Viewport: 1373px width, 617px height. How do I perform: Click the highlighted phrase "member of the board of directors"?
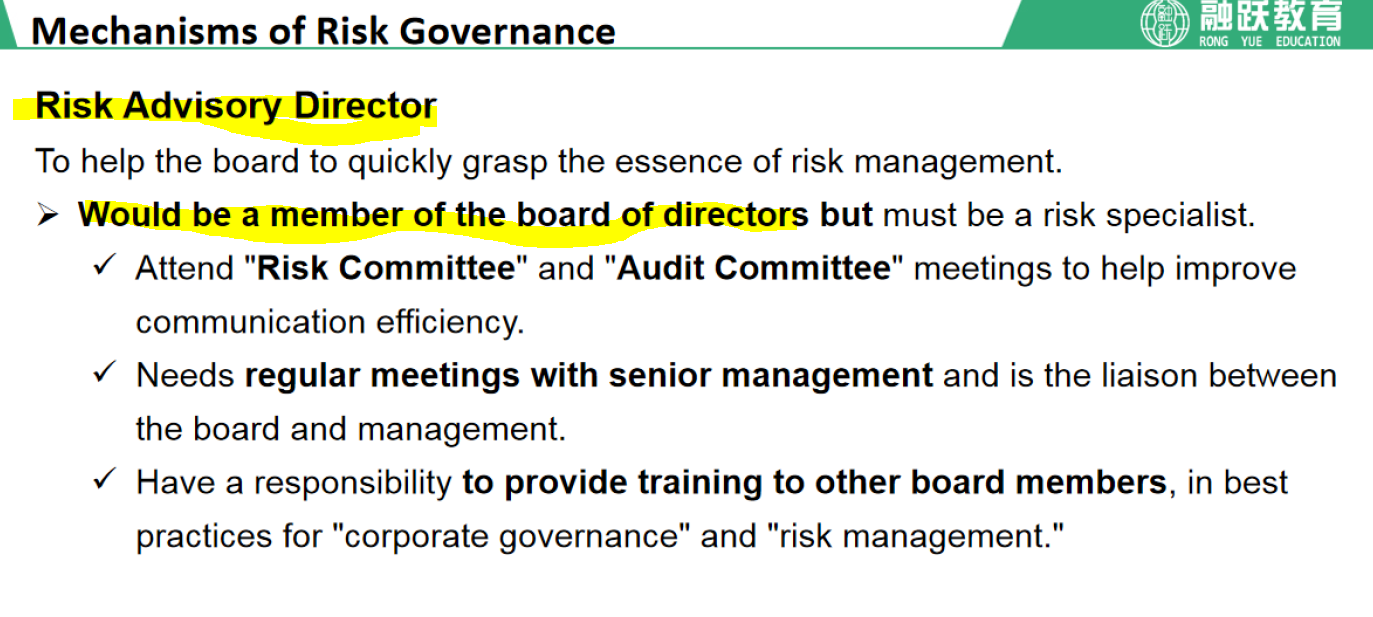[538, 215]
